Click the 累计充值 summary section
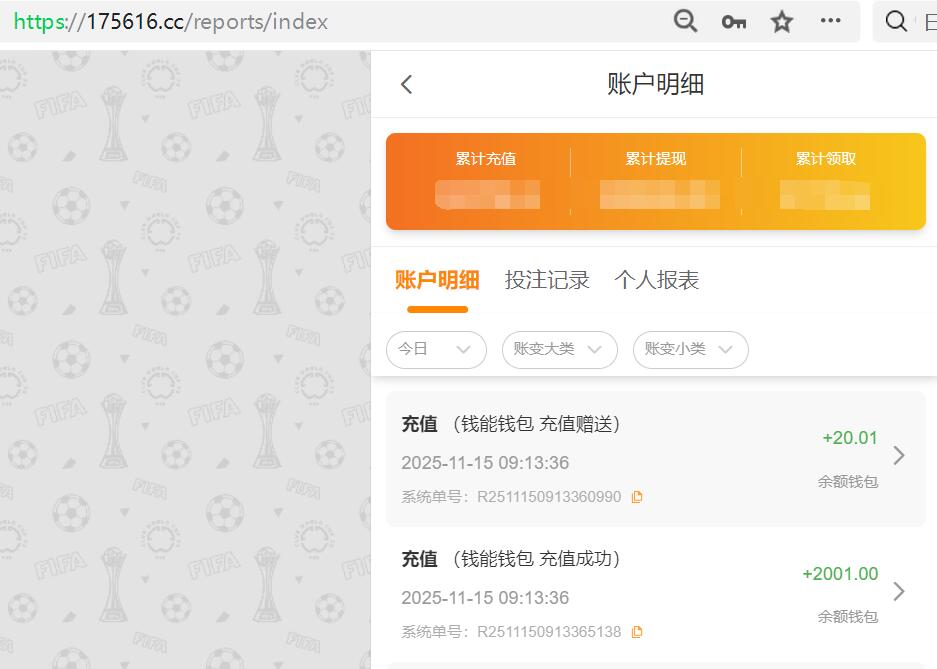The width and height of the screenshot is (937, 669). pos(486,181)
